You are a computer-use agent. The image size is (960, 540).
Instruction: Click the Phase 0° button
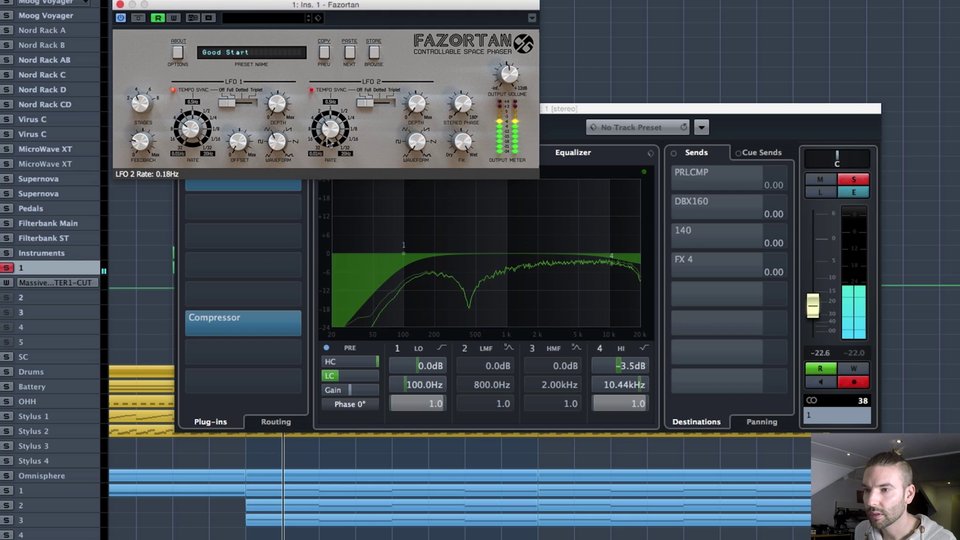pos(350,404)
